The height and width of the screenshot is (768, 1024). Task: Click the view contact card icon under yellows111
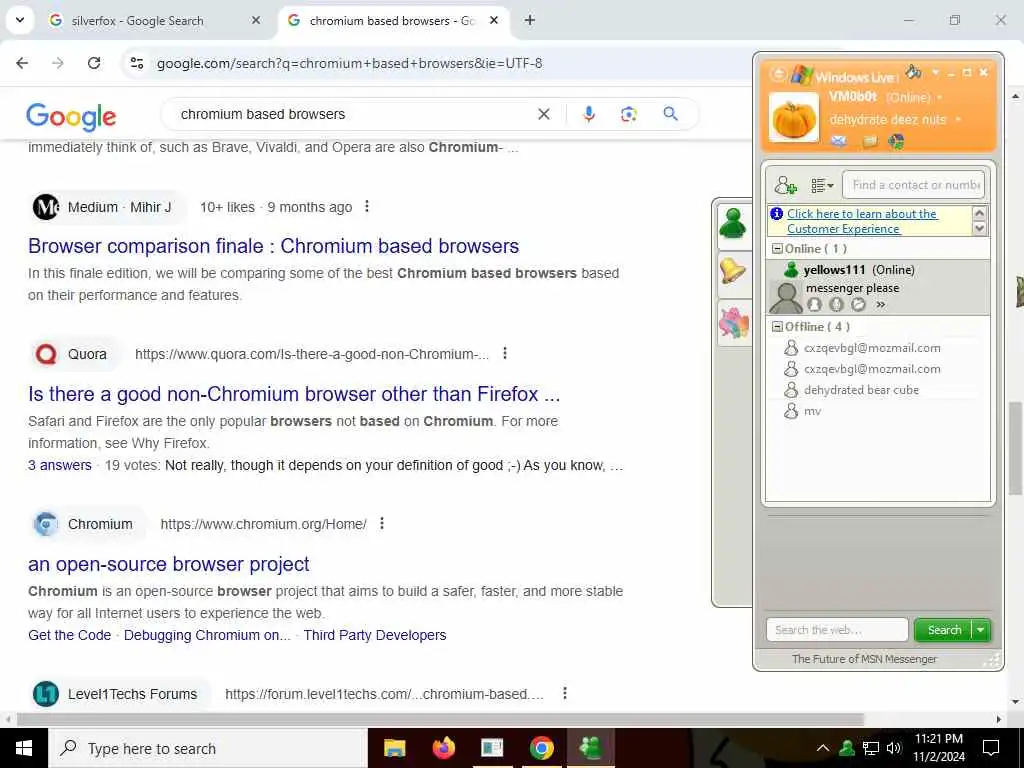[x=814, y=304]
